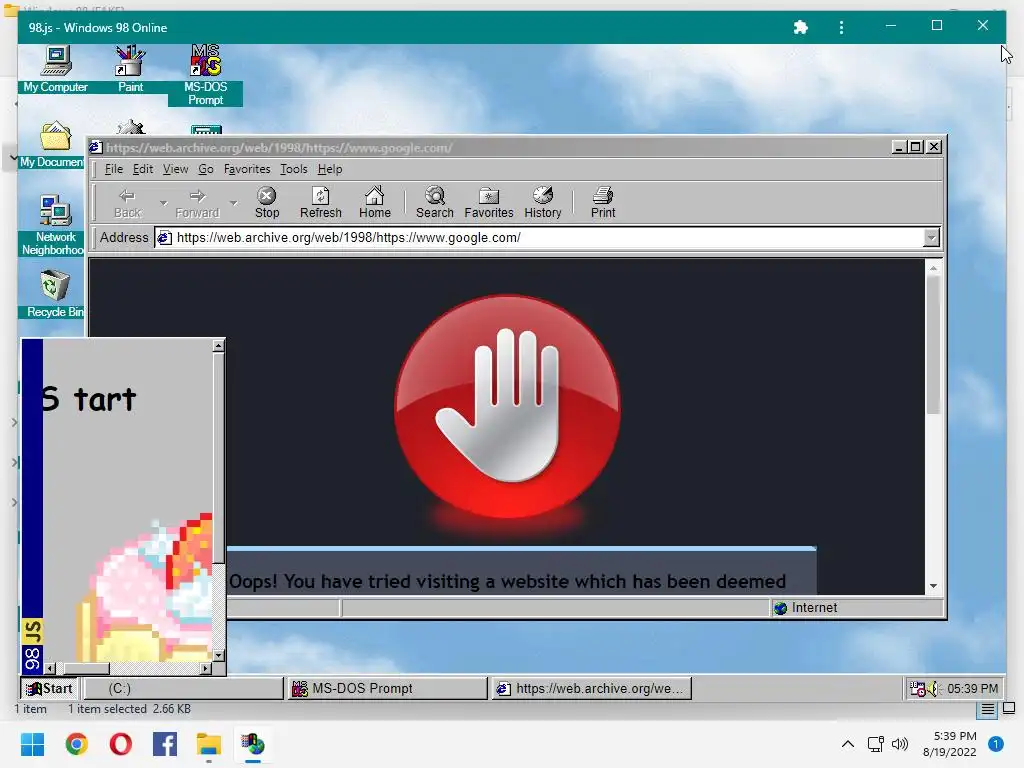
Task: Open the three-dot app menu
Action: (841, 27)
